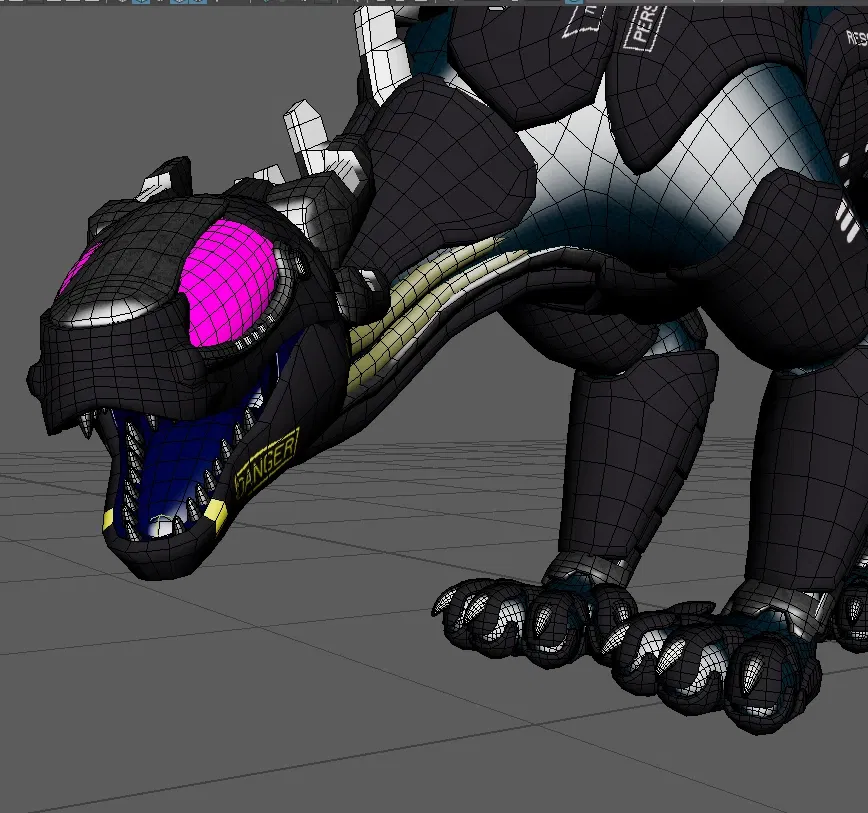868x813 pixels.
Task: Click the yellow DANGER decal on the jaw
Action: pos(267,463)
